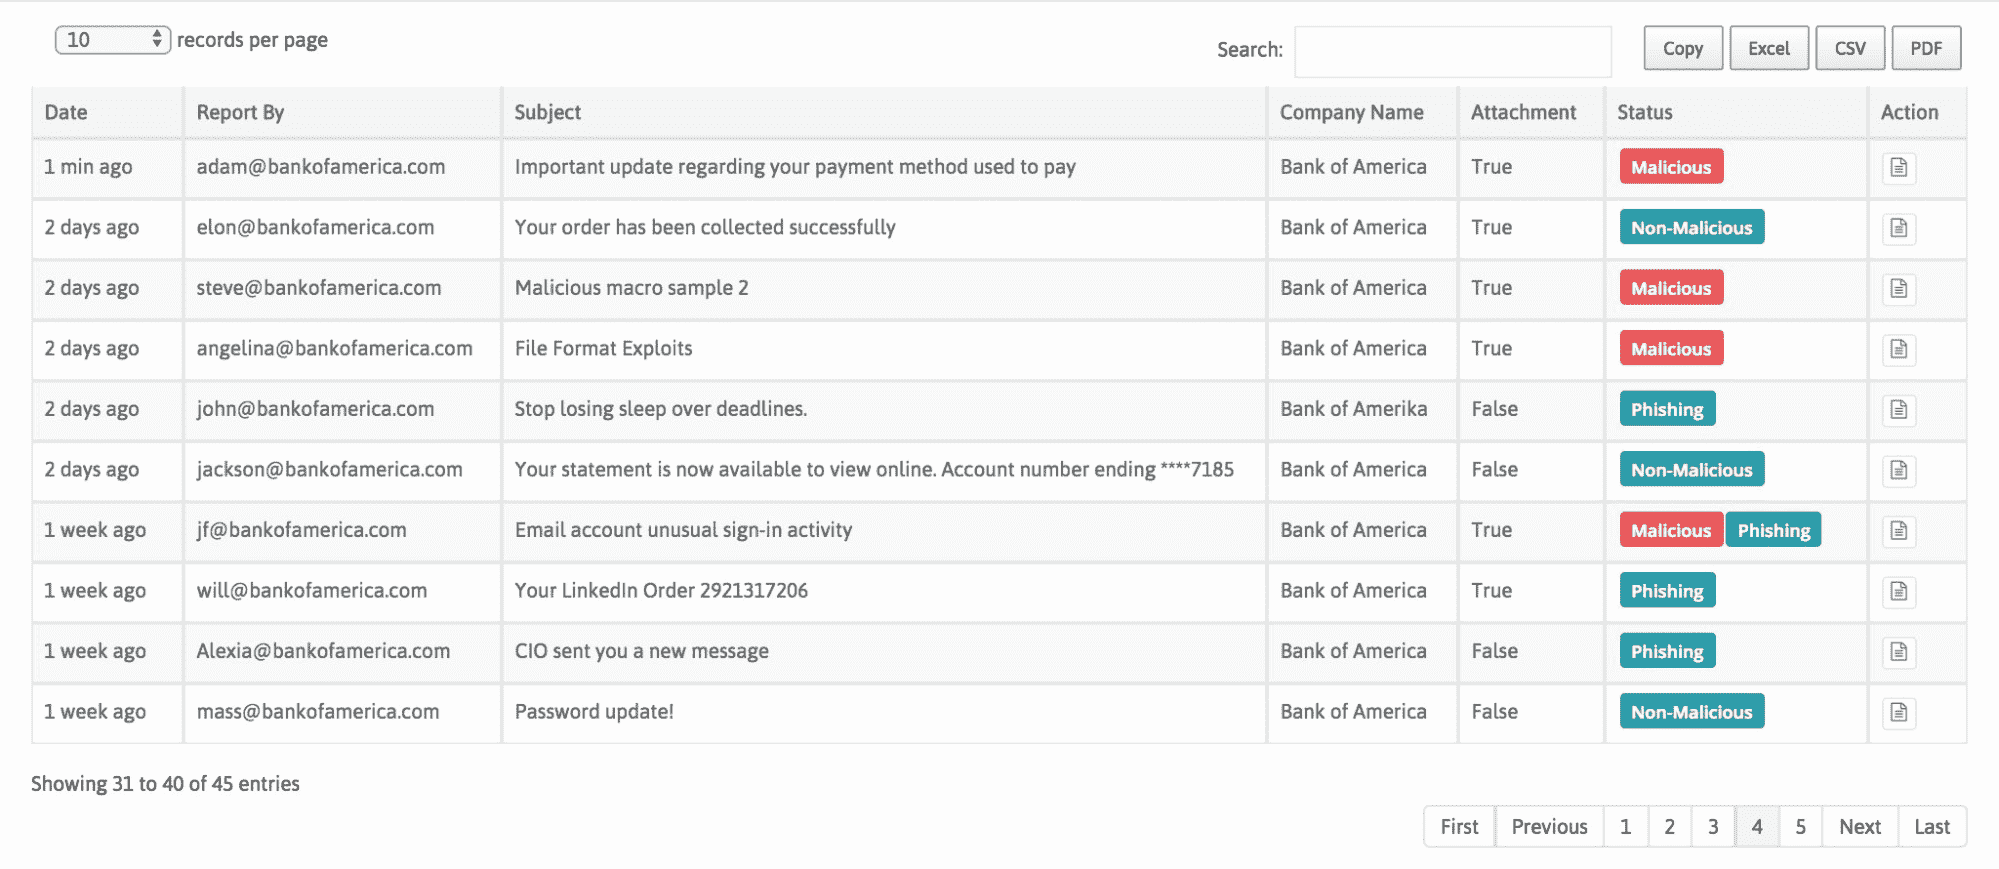The image size is (1999, 869).
Task: Open report document icon for john@bankofamerica.com row
Action: pyautogui.click(x=1898, y=410)
